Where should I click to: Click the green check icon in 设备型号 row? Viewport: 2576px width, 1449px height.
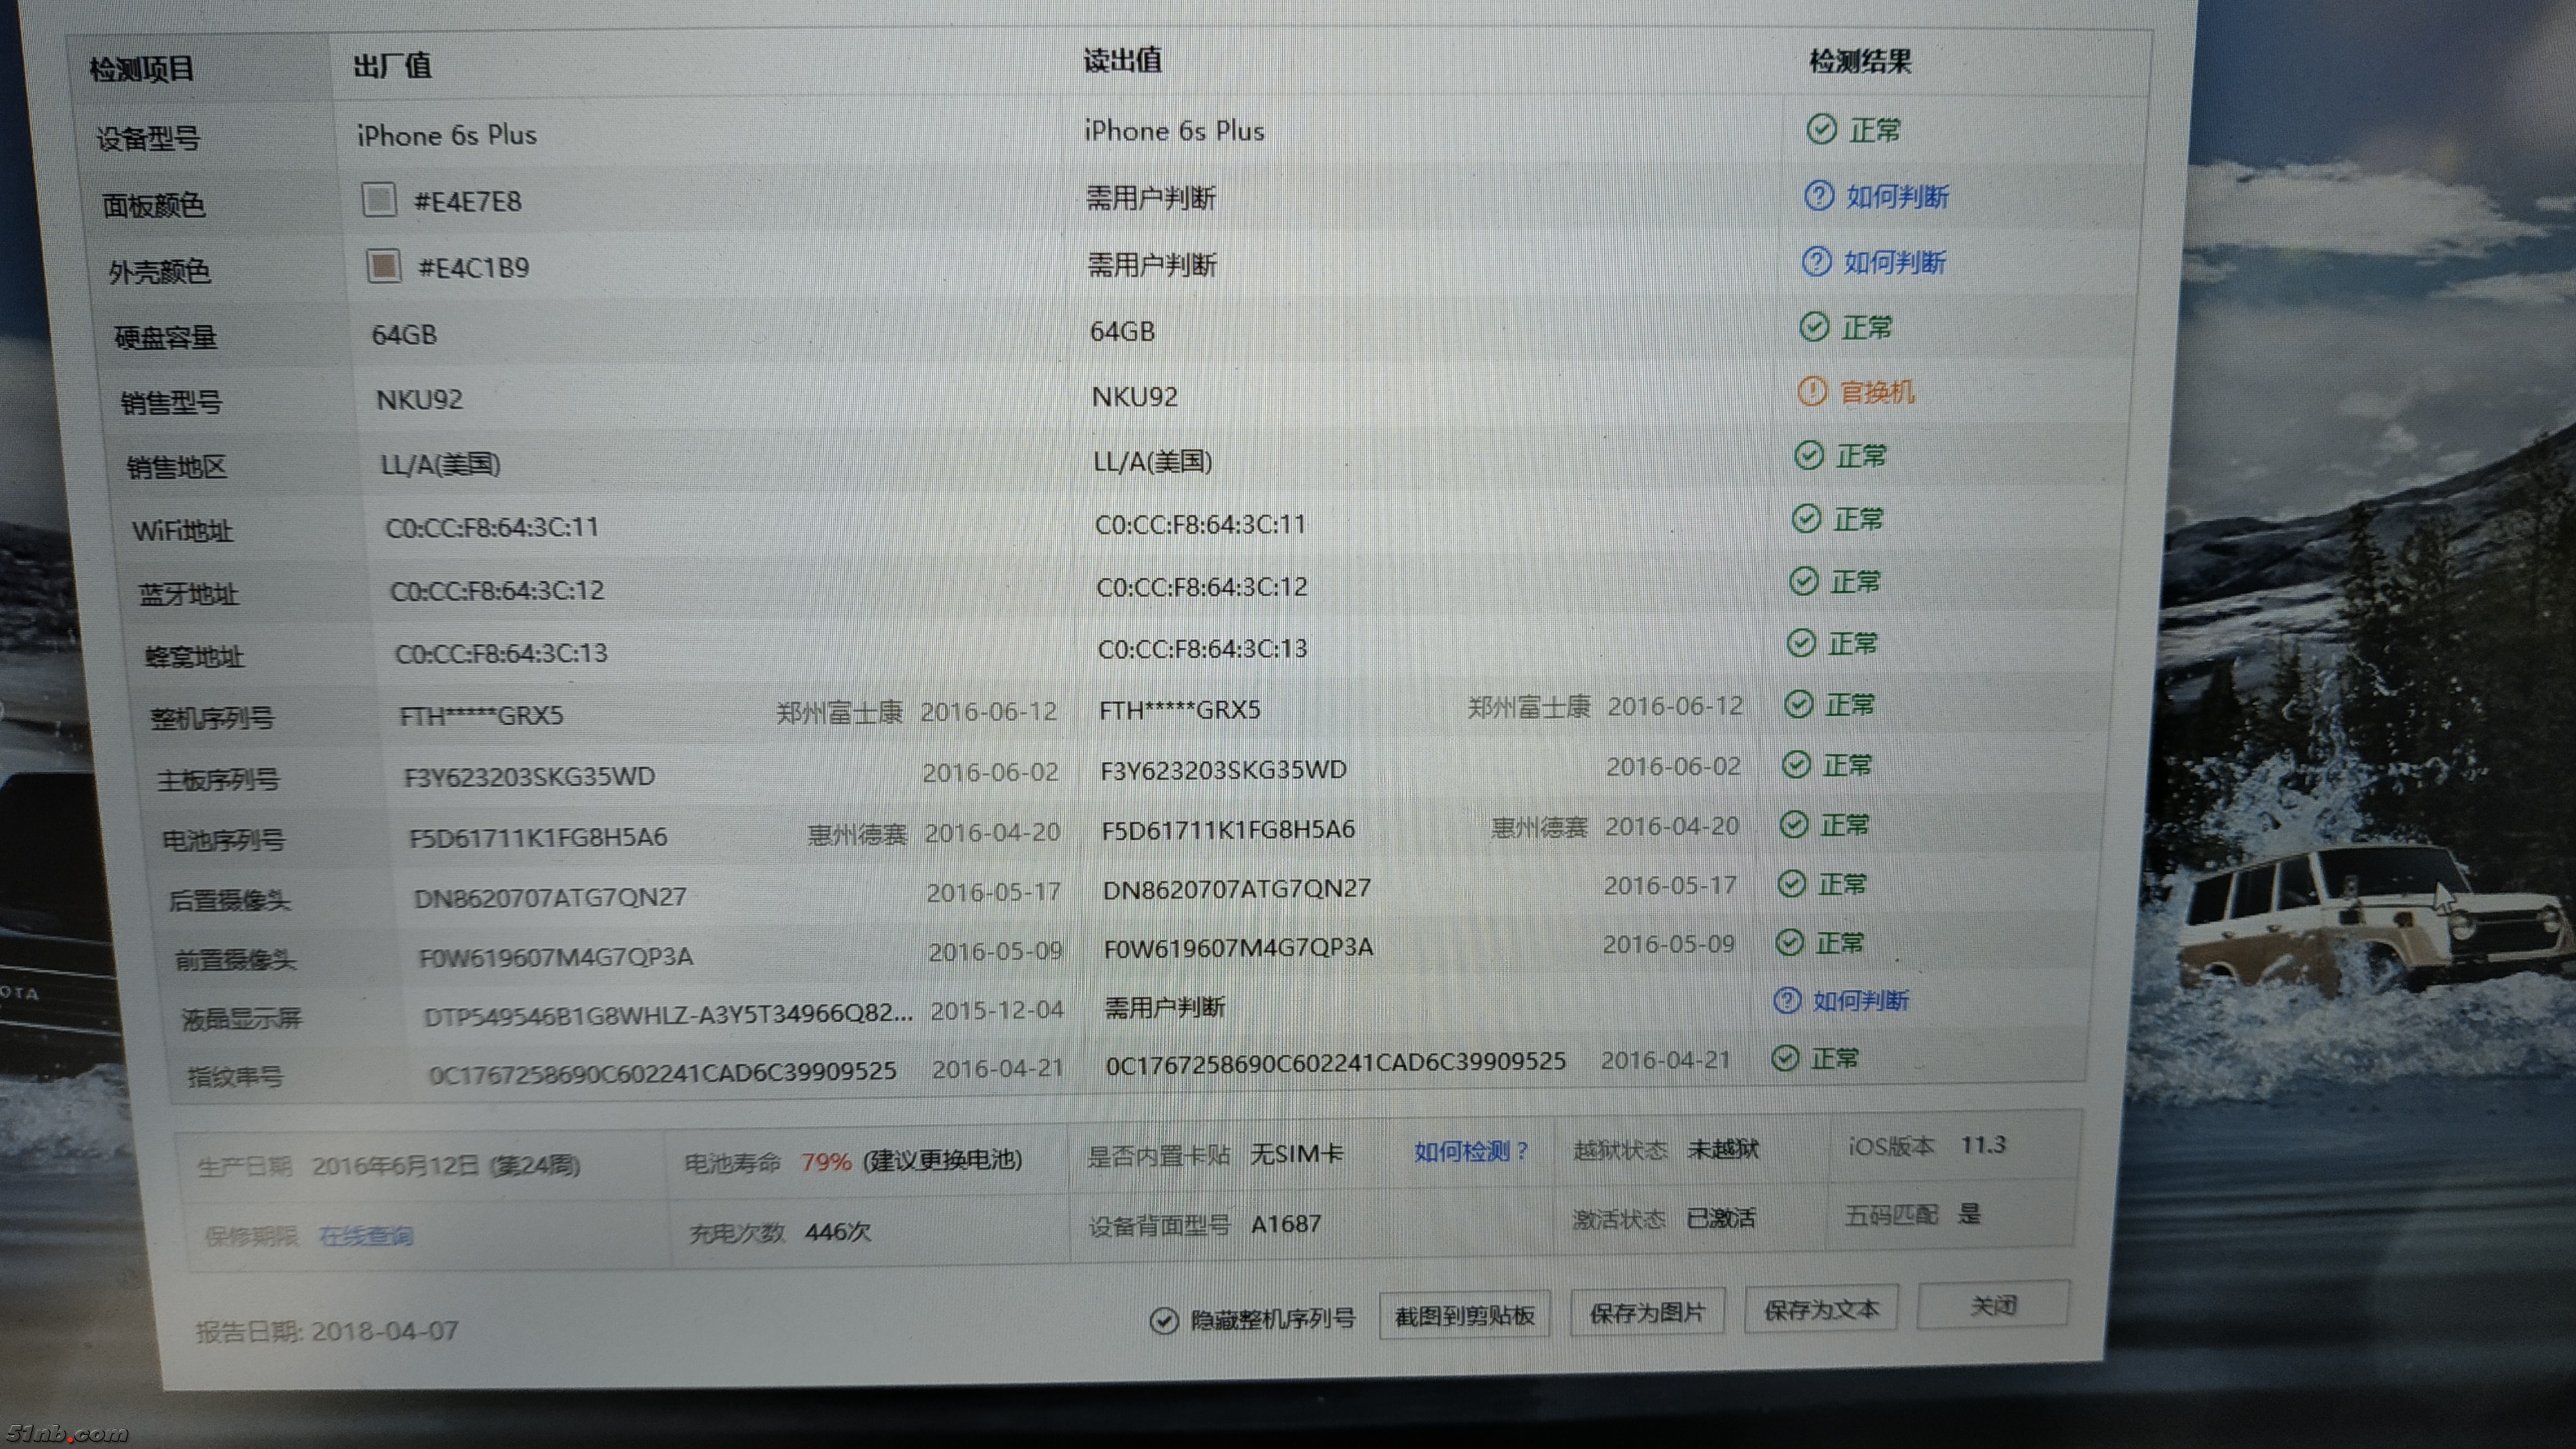coord(1821,129)
